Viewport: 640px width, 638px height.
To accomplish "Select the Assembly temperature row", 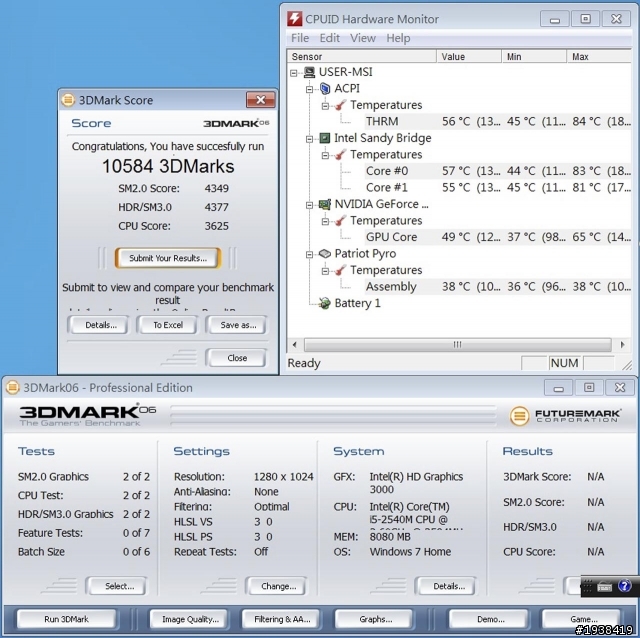I will click(x=498, y=287).
